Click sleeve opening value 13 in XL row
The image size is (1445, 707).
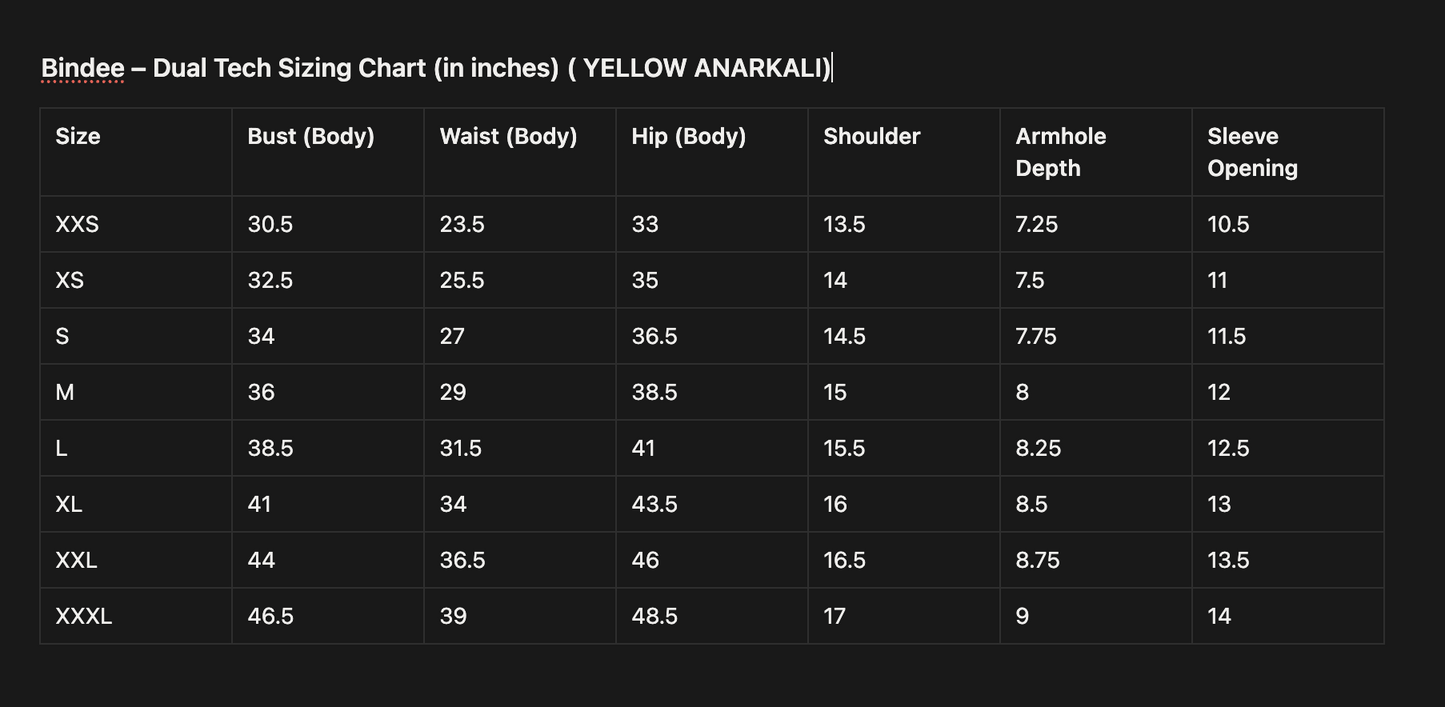[x=1219, y=504]
